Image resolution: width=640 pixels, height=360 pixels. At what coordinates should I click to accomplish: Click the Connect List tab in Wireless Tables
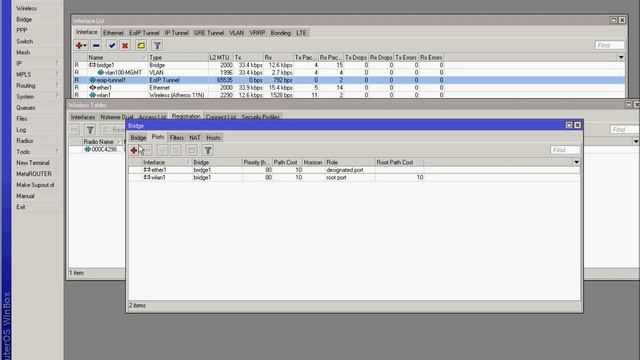point(221,117)
